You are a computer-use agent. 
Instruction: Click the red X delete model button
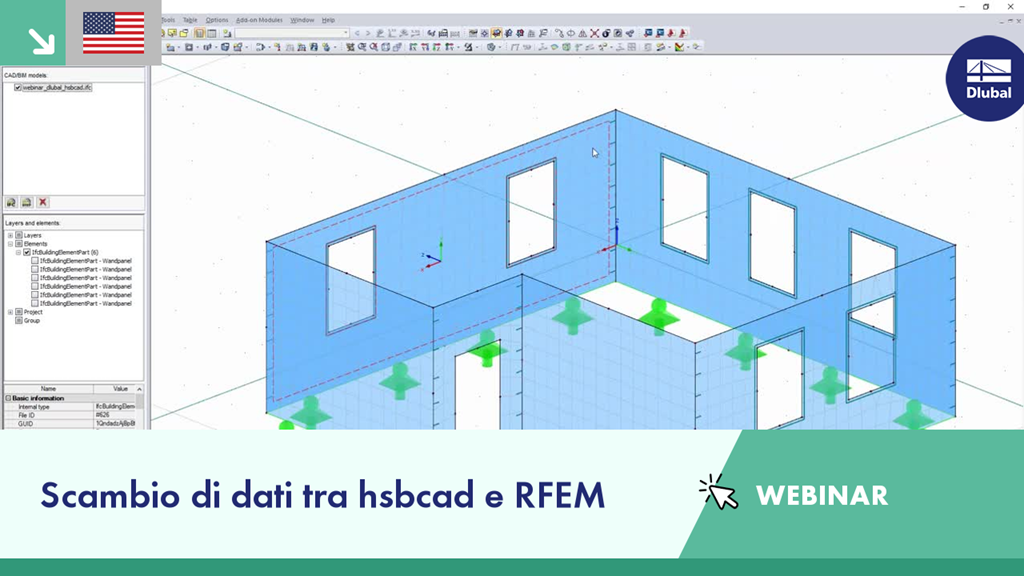click(x=43, y=202)
